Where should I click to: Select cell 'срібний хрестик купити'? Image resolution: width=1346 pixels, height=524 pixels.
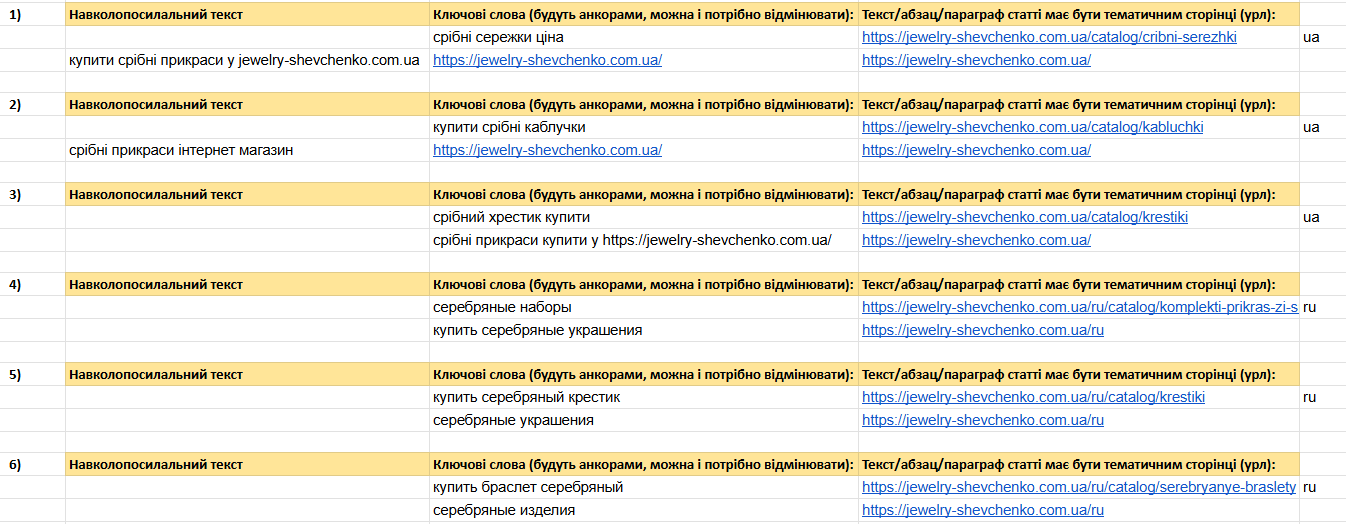(x=511, y=217)
